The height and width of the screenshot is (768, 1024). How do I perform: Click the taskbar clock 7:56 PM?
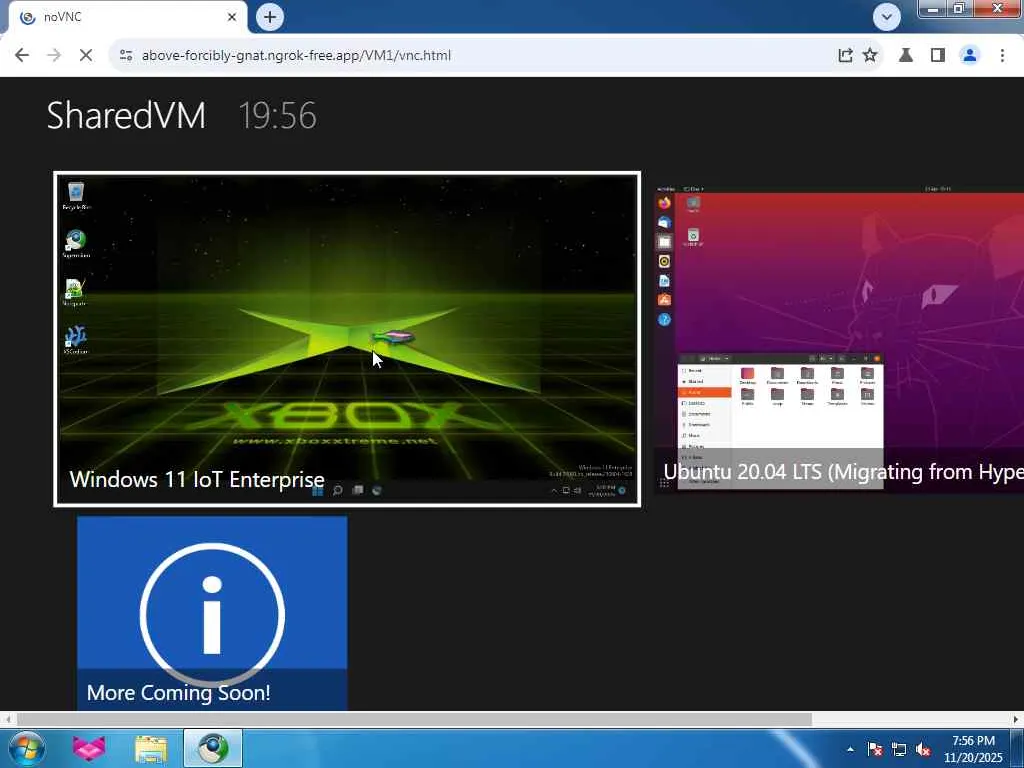pos(973,749)
